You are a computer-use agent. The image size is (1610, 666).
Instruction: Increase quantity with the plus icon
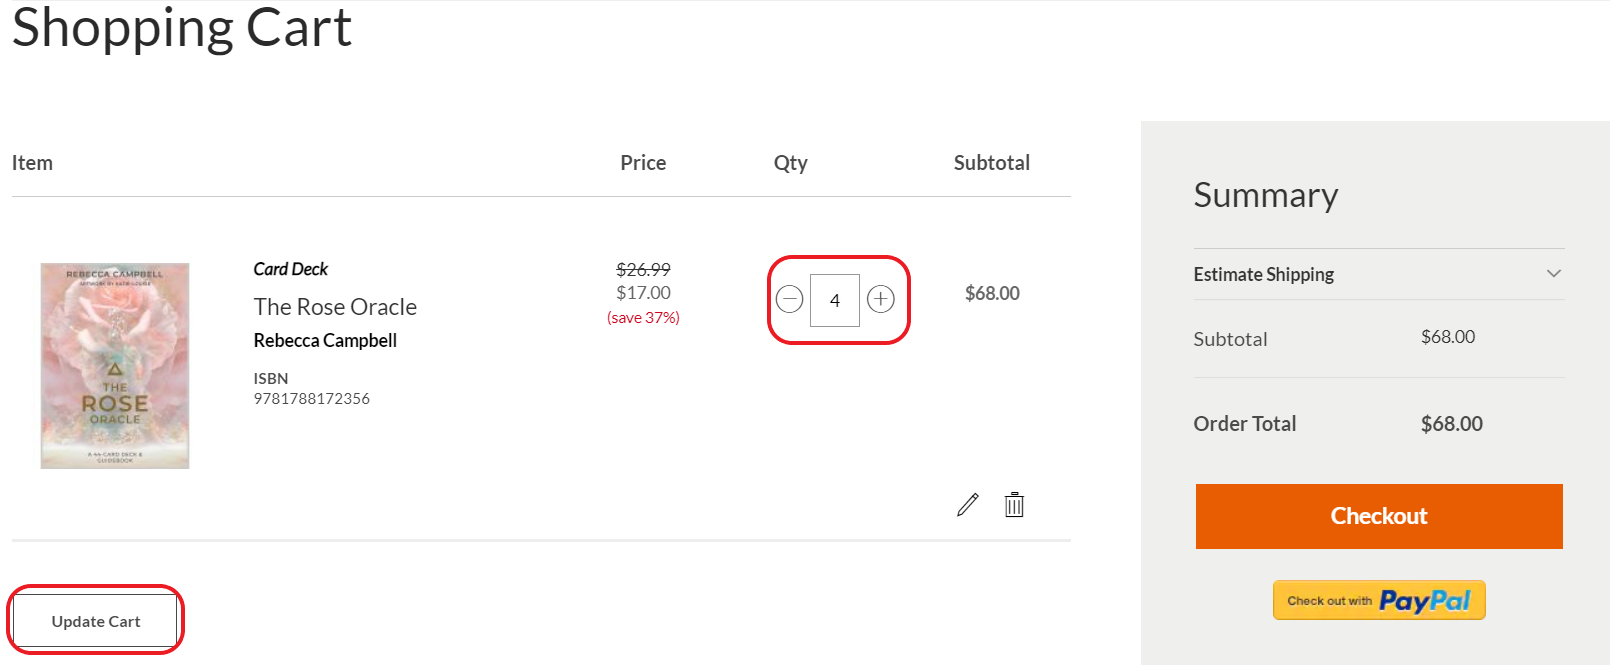pyautogui.click(x=880, y=299)
